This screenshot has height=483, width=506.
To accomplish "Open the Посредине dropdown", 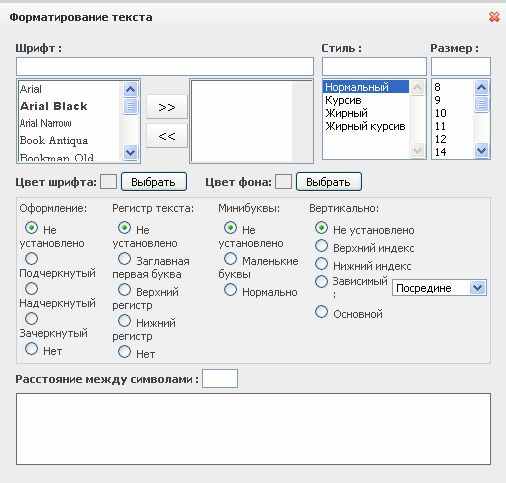I will 439,288.
